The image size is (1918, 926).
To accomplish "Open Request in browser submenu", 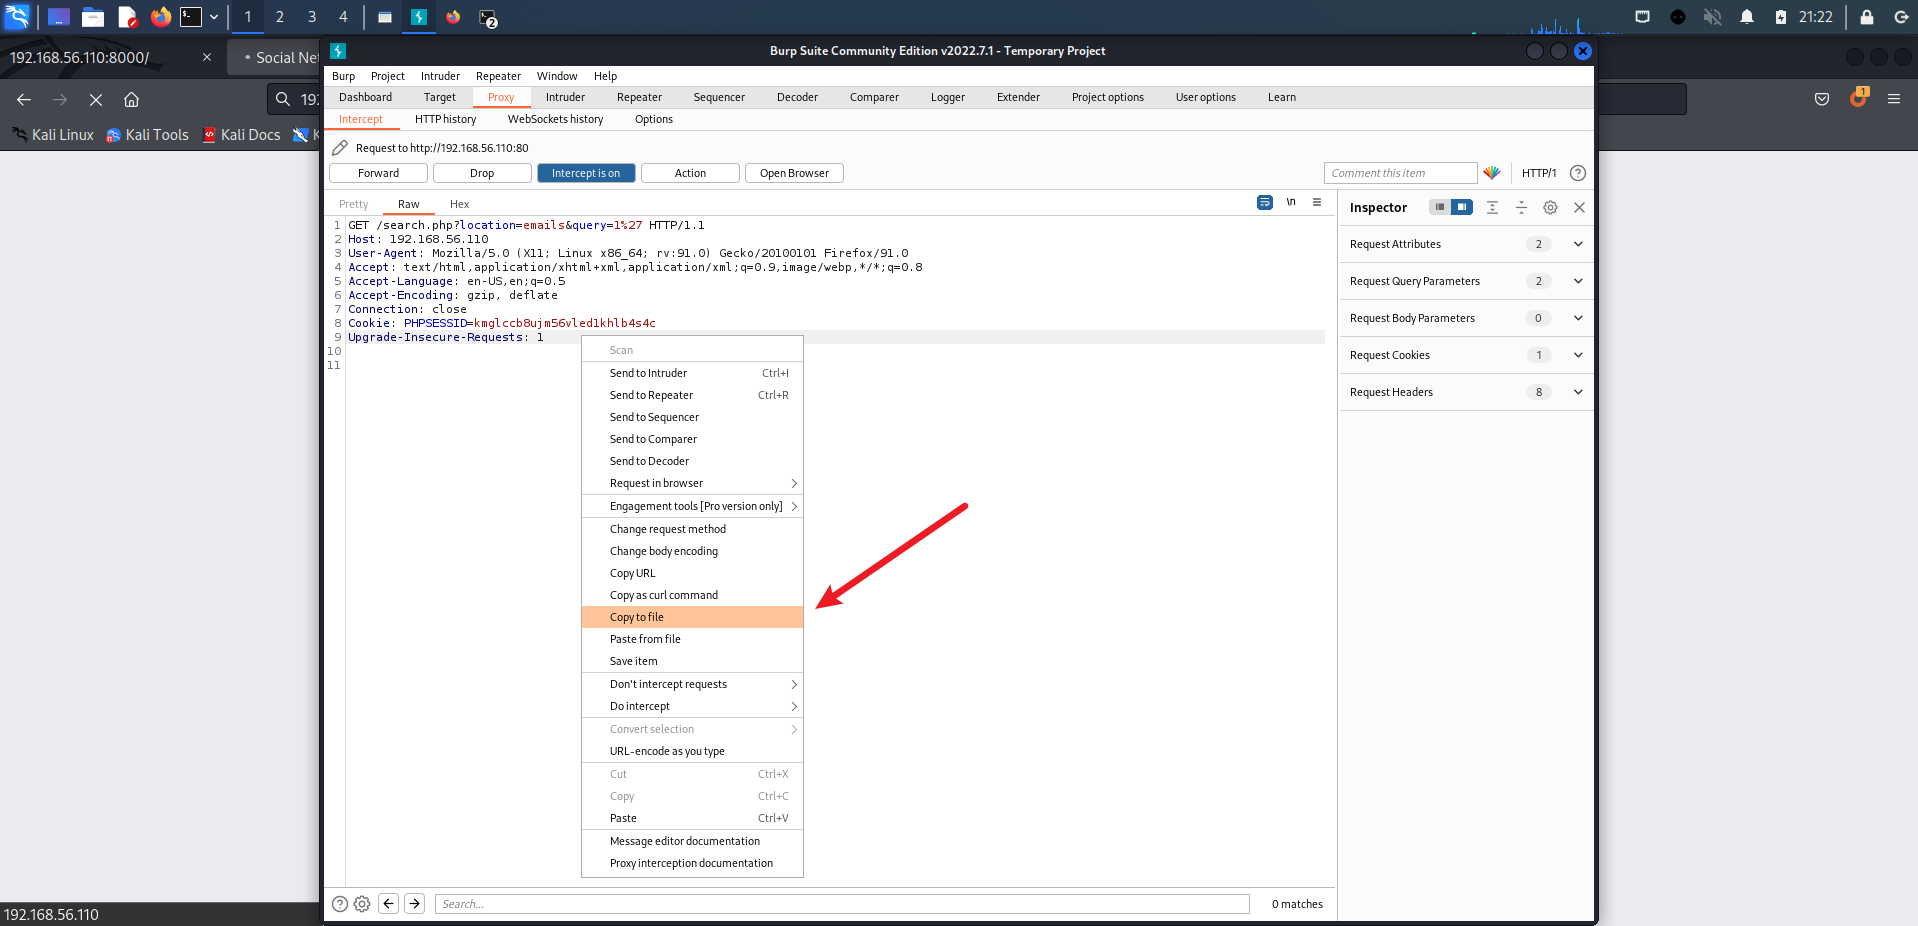I will [692, 483].
